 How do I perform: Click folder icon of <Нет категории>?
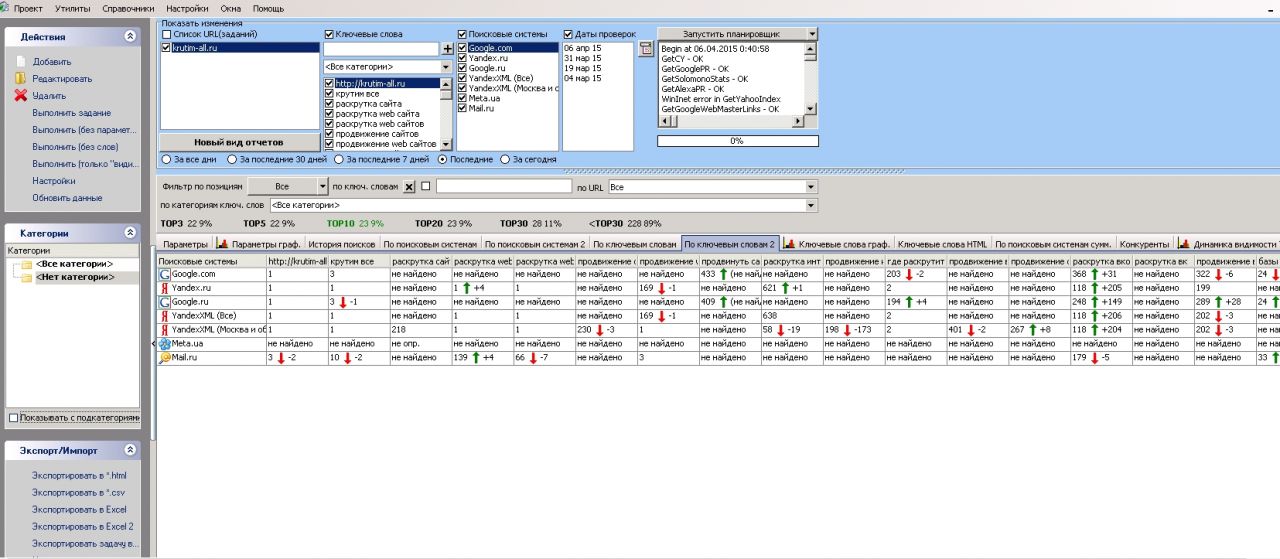coord(25,277)
